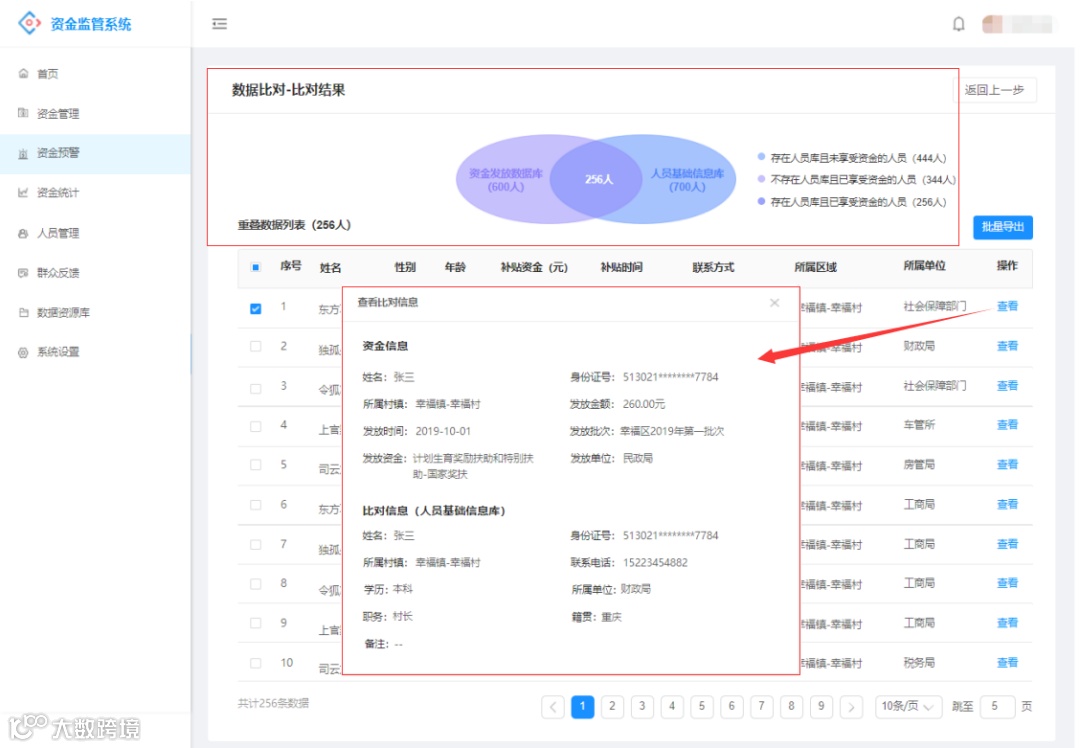Image resolution: width=1080 pixels, height=748 pixels.
Task: Go to next page arrow
Action: pyautogui.click(x=851, y=707)
